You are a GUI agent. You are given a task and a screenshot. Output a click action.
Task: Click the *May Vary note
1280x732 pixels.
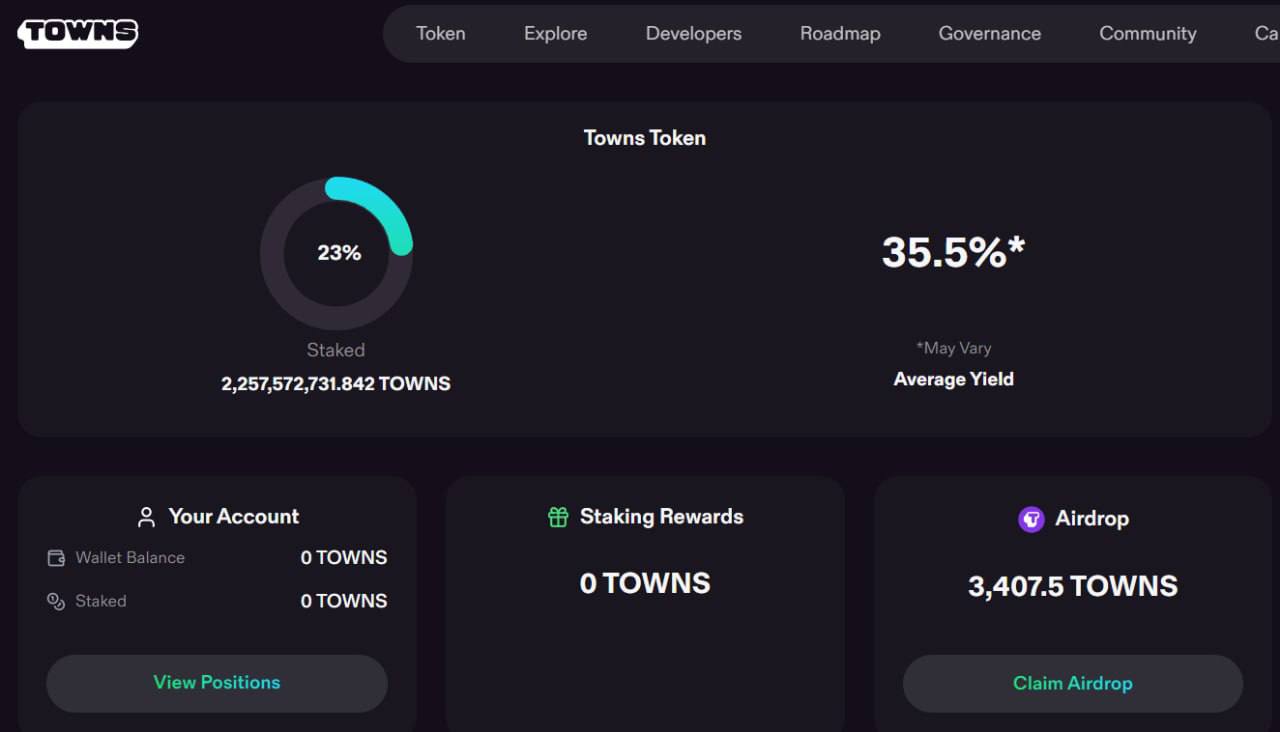(x=953, y=348)
